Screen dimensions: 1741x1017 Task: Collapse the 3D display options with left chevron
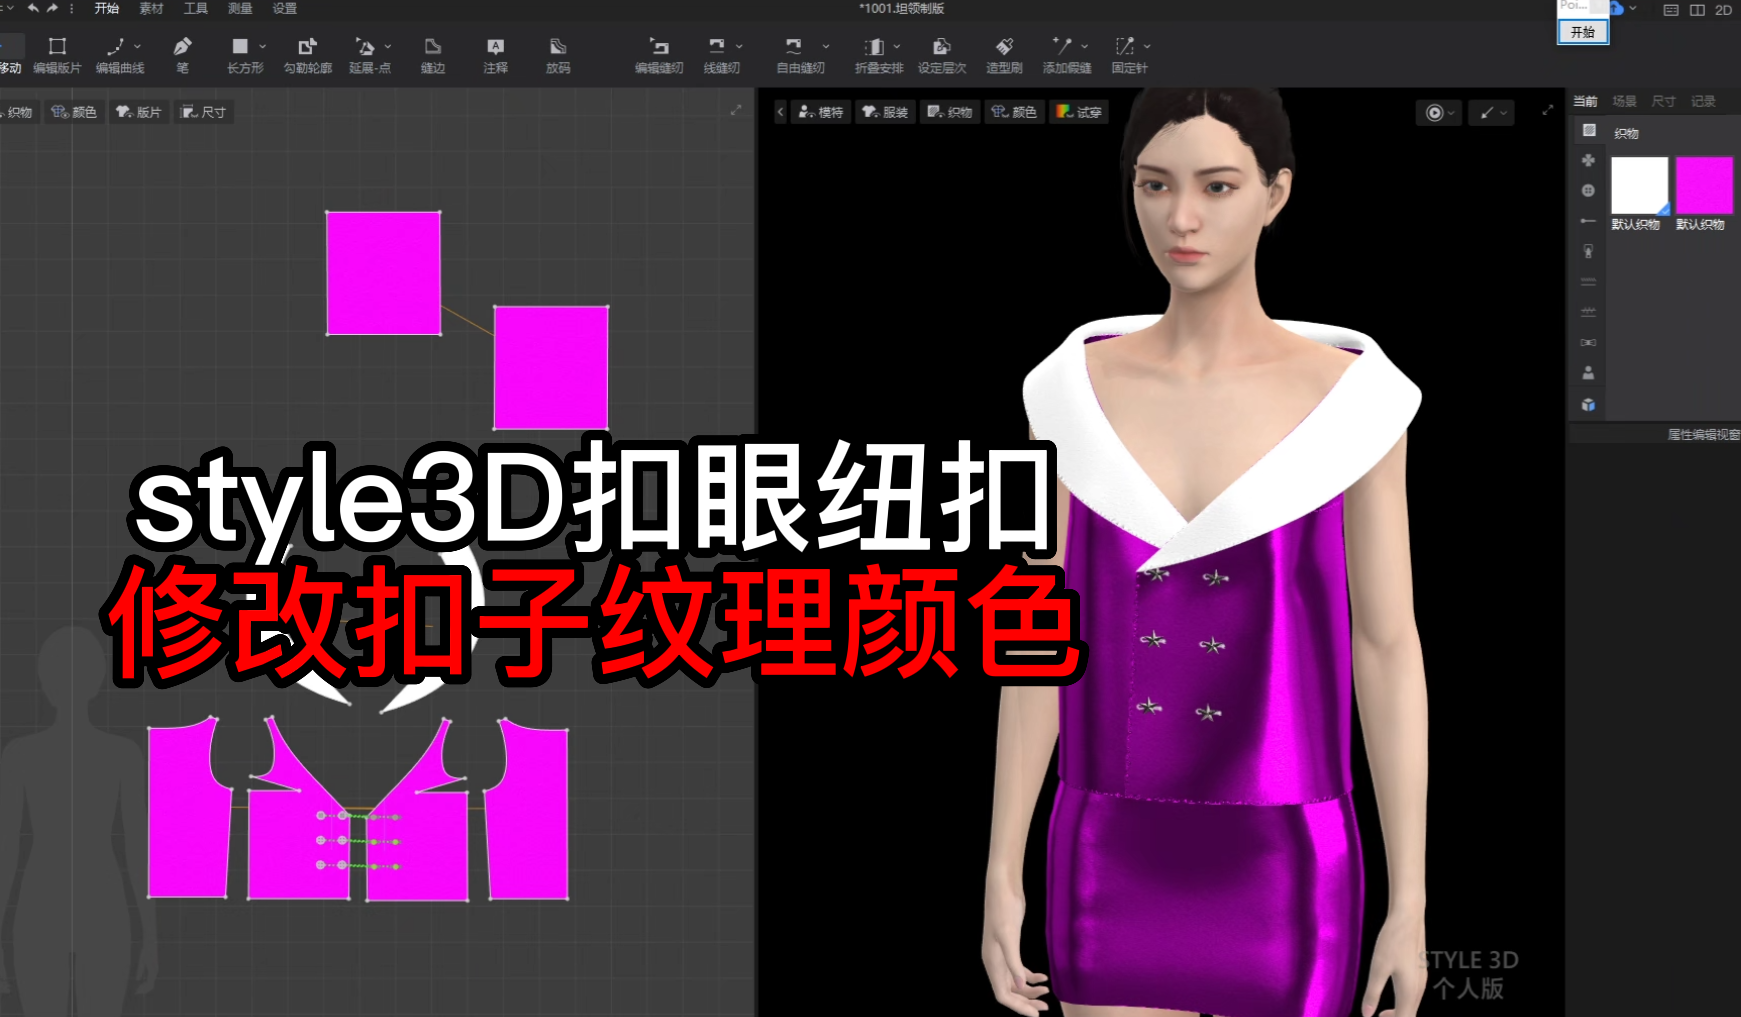(780, 112)
